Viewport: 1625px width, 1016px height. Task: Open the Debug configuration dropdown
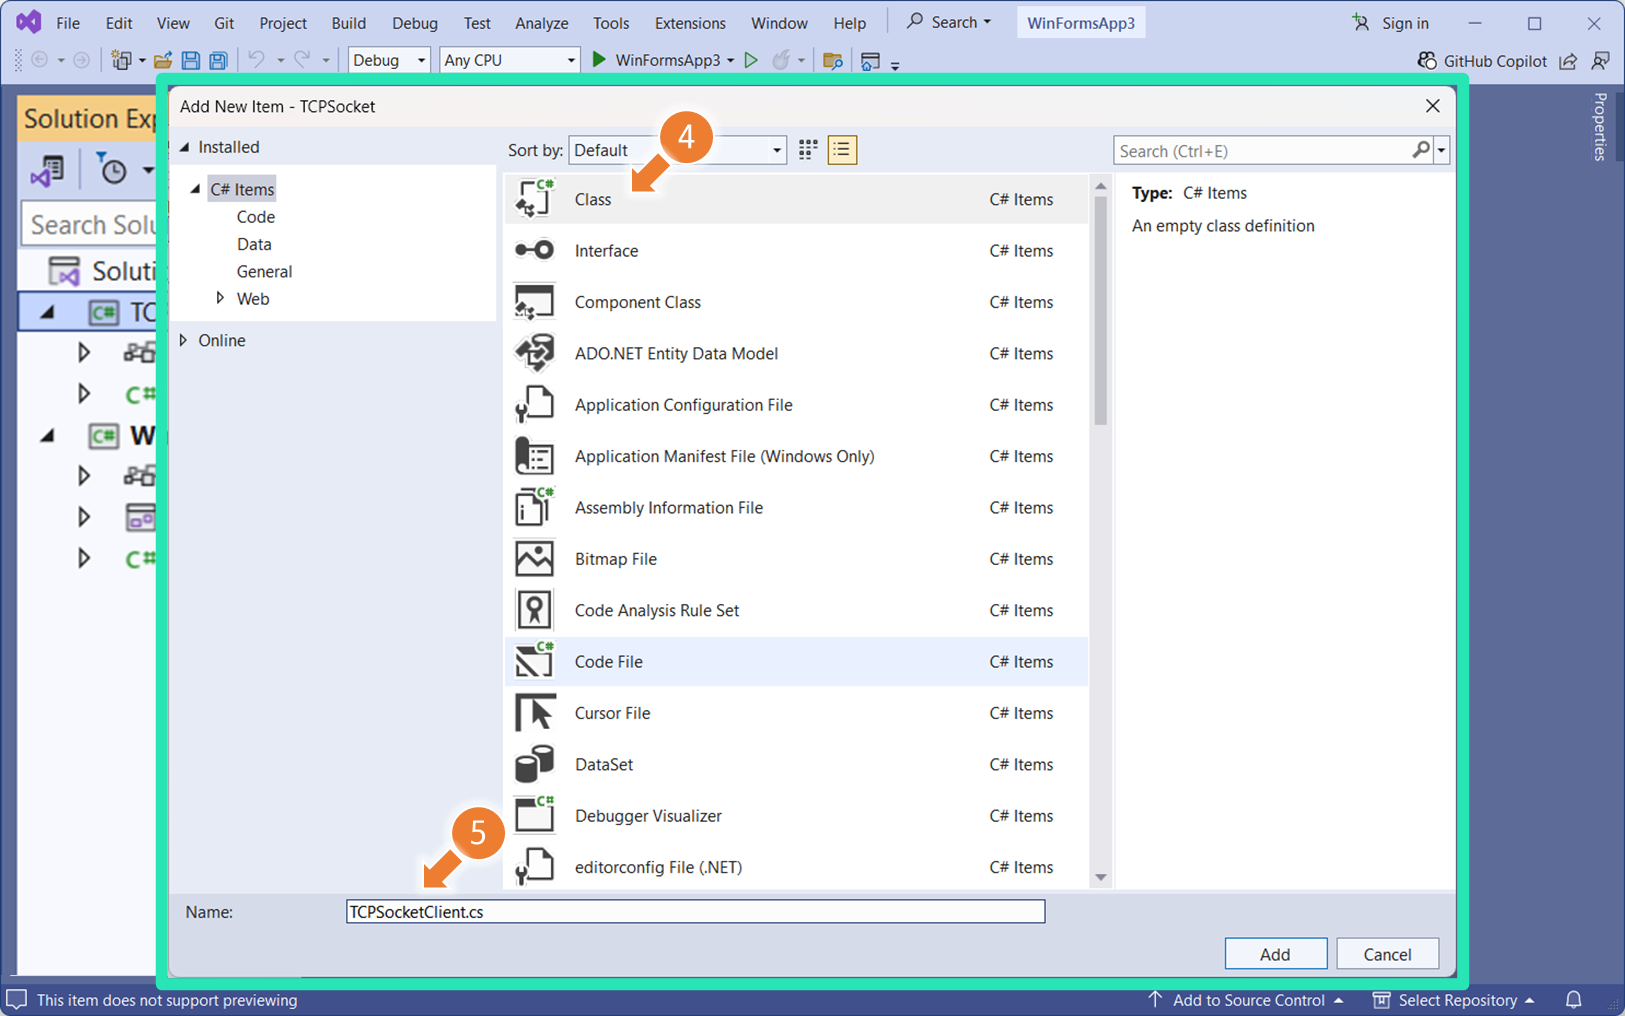(388, 60)
